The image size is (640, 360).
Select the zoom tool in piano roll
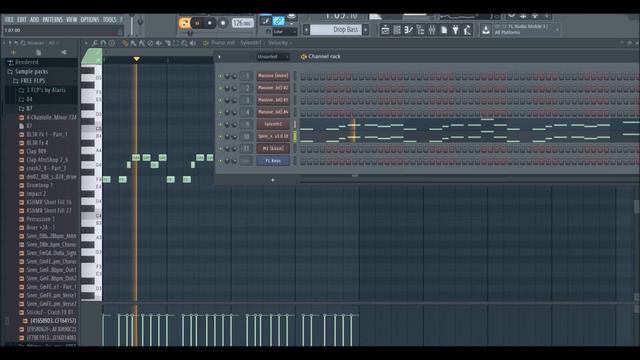(x=184, y=43)
